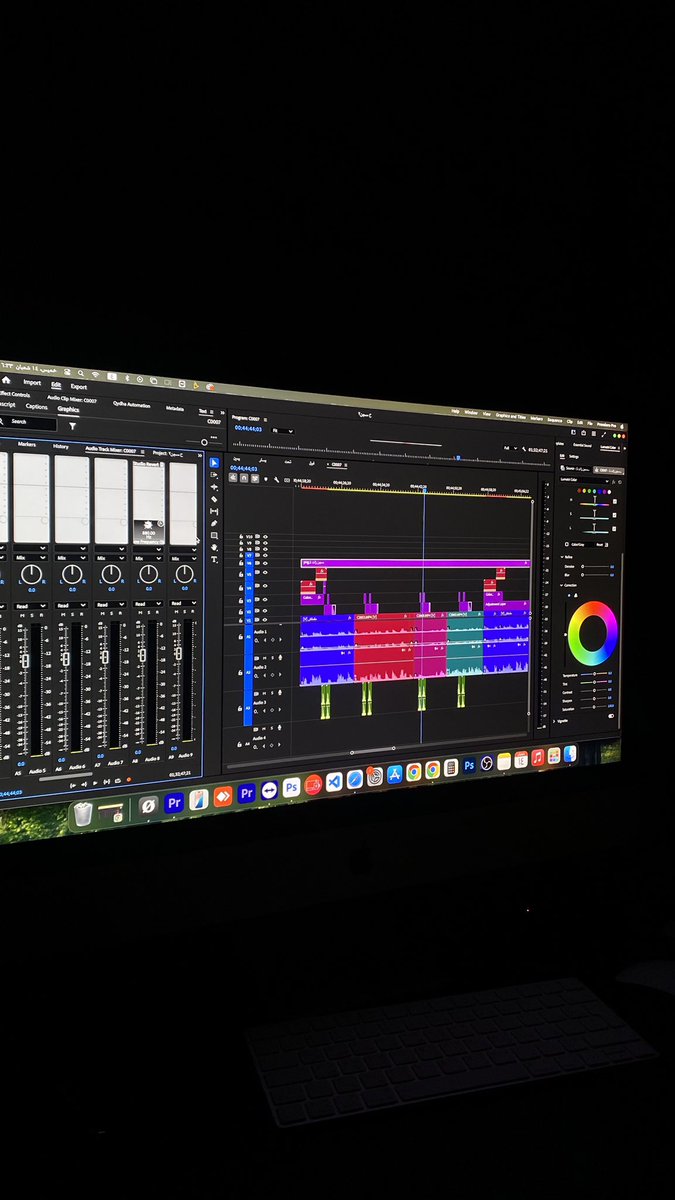This screenshot has width=675, height=1200.
Task: Click Add Marker icon in the timeline header
Action: (266, 478)
